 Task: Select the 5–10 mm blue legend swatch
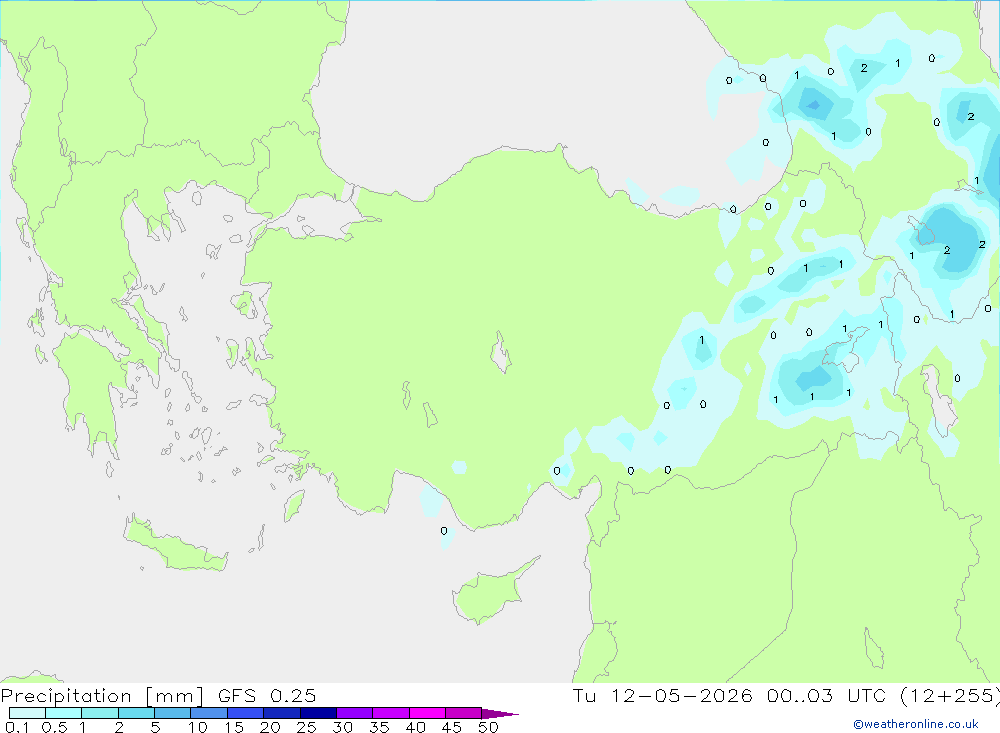173,713
